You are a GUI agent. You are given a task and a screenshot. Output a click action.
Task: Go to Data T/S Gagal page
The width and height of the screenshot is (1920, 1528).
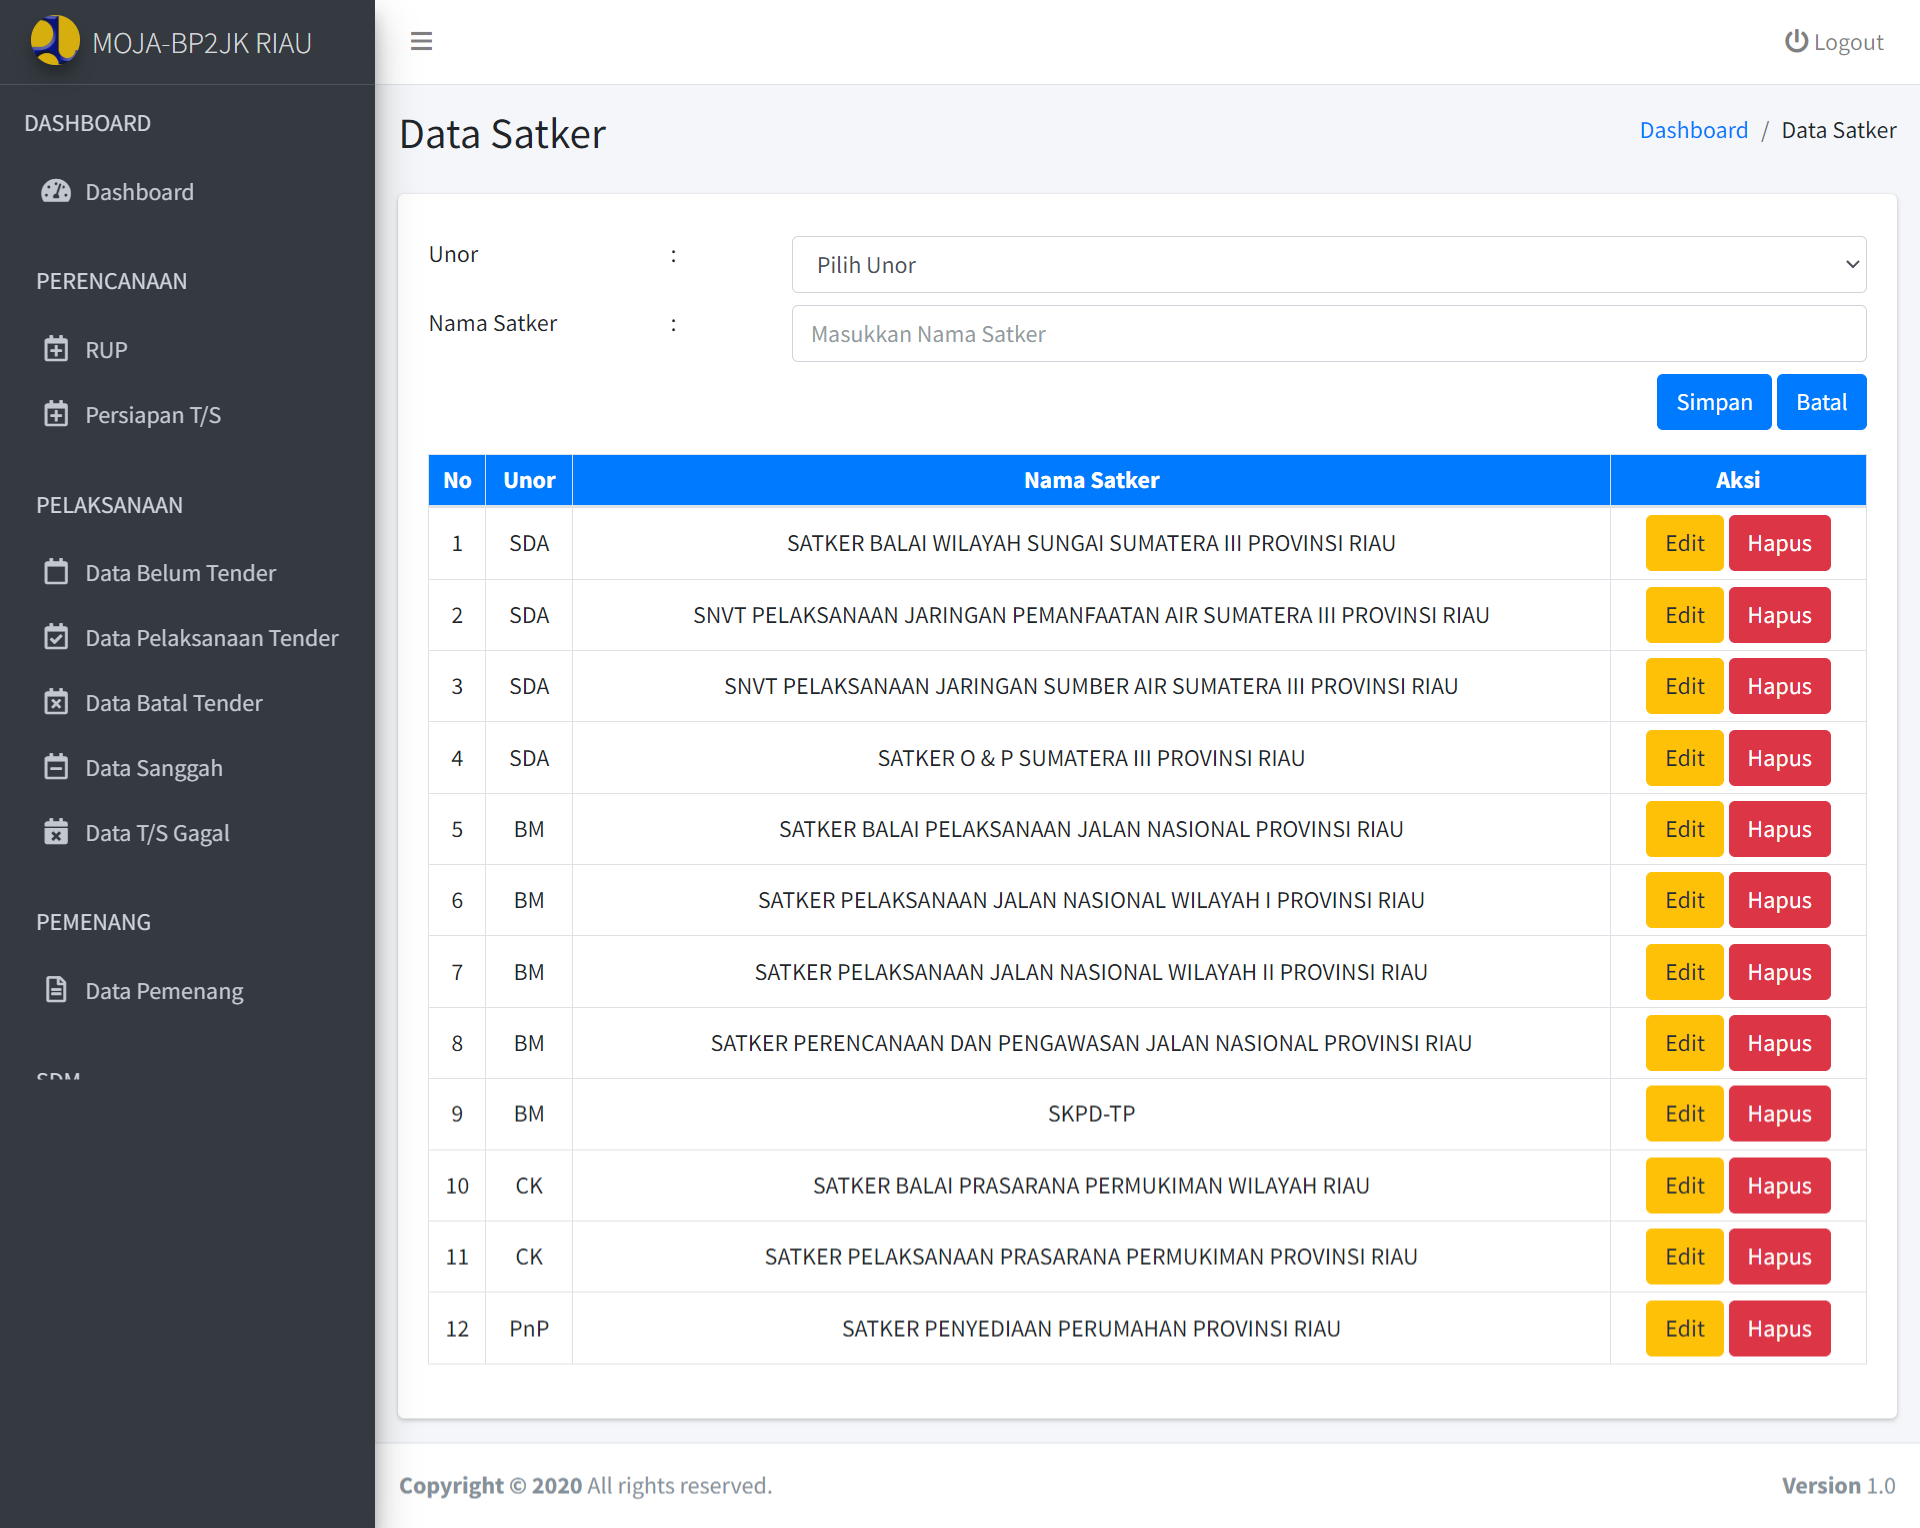[x=157, y=833]
